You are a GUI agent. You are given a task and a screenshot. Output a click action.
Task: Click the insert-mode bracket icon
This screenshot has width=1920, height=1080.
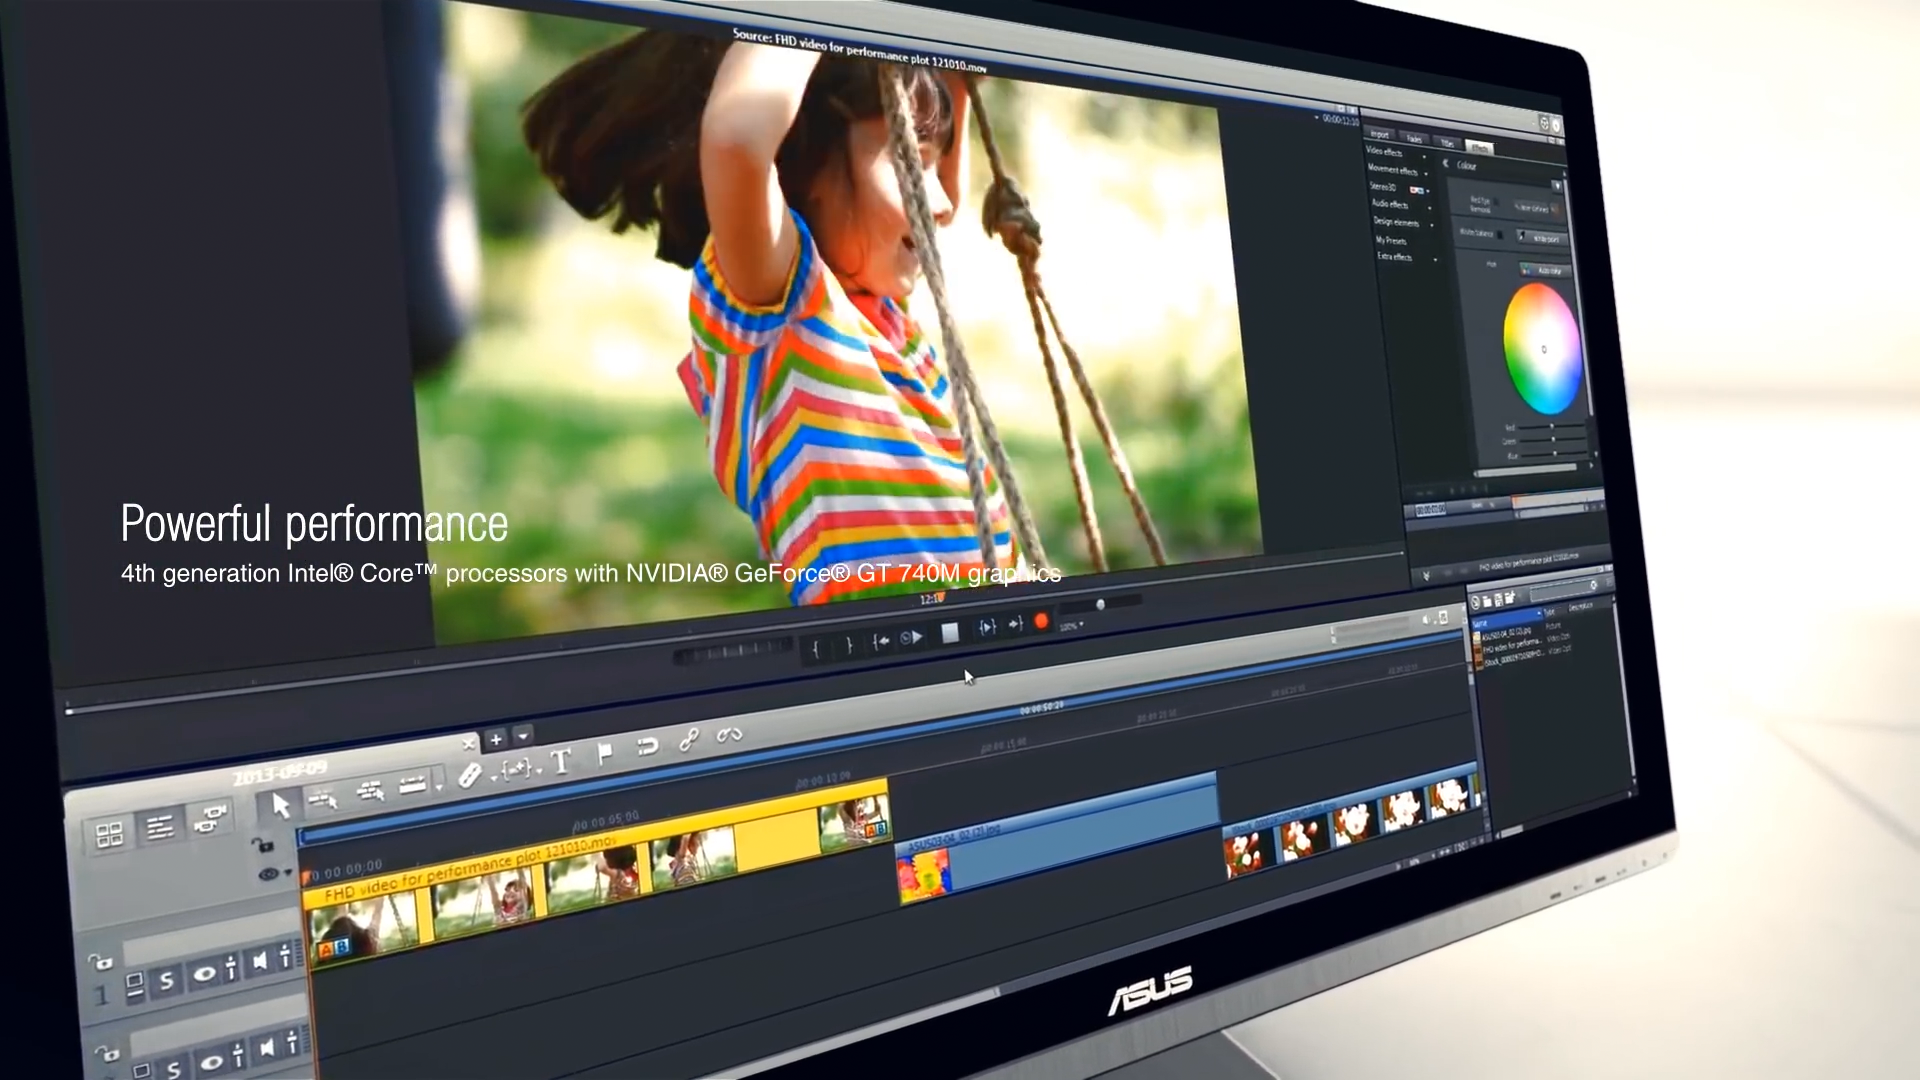point(516,768)
